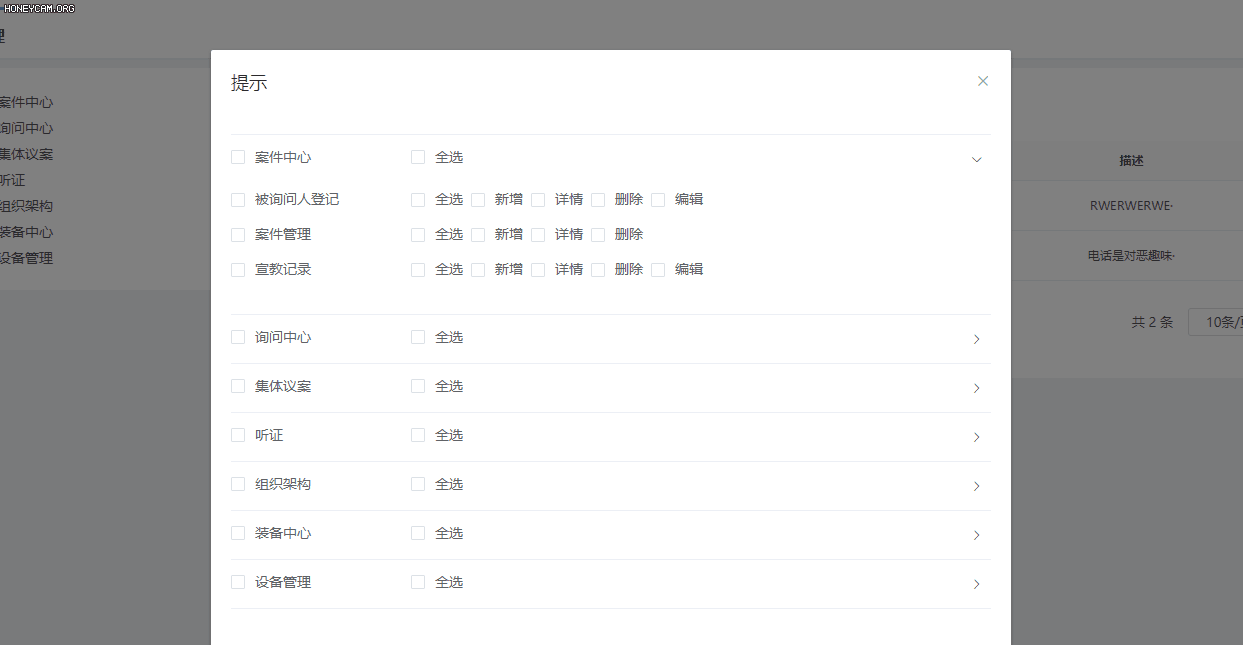Enable 新增 for 案件管理

[478, 234]
